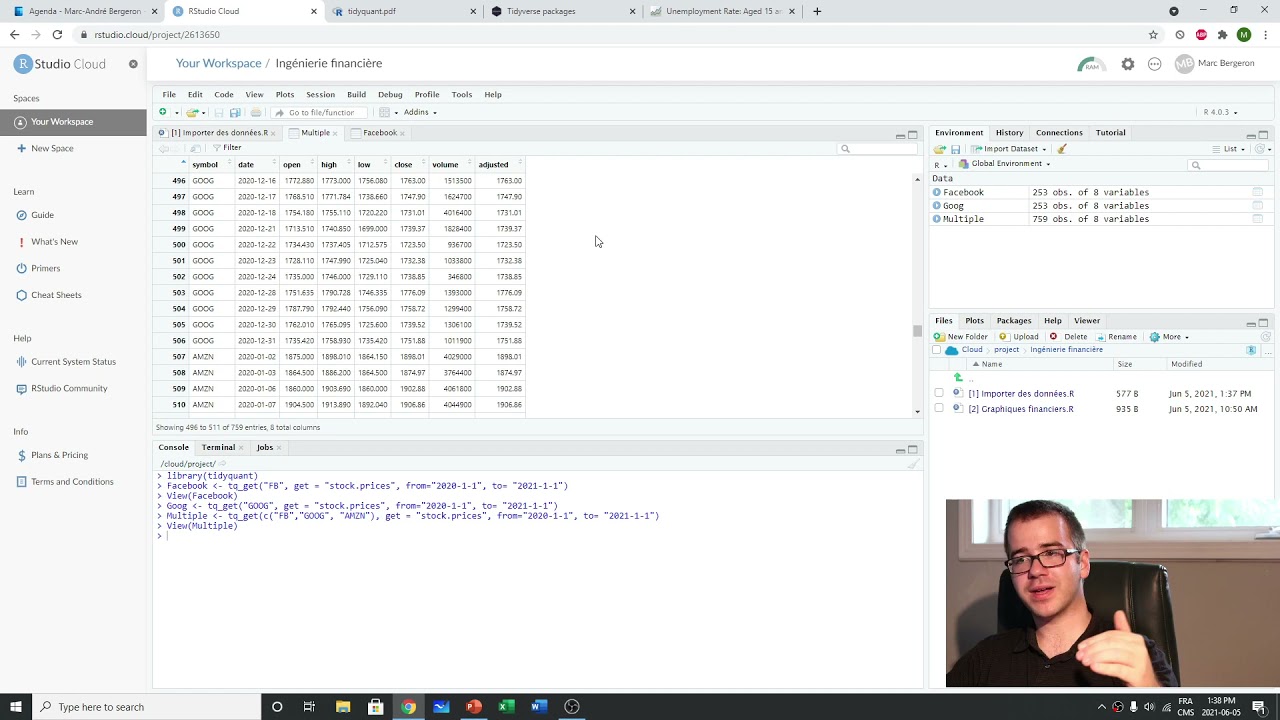Tick checkbox for [1] Importer des données.R
1280x720 pixels.
[939, 393]
